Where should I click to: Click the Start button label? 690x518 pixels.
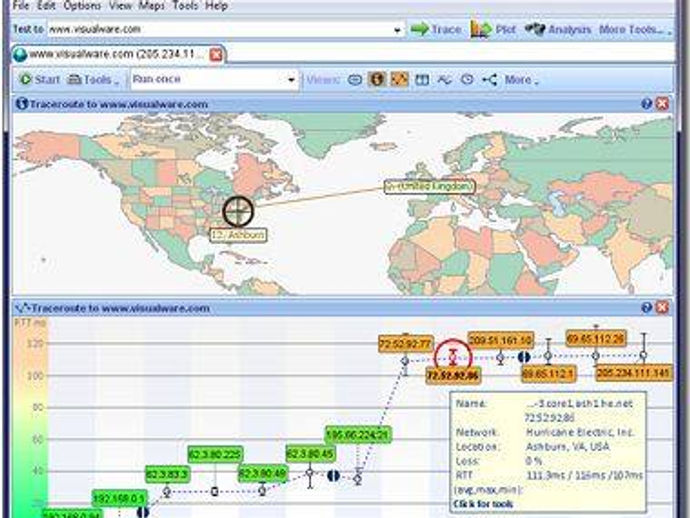pos(47,80)
